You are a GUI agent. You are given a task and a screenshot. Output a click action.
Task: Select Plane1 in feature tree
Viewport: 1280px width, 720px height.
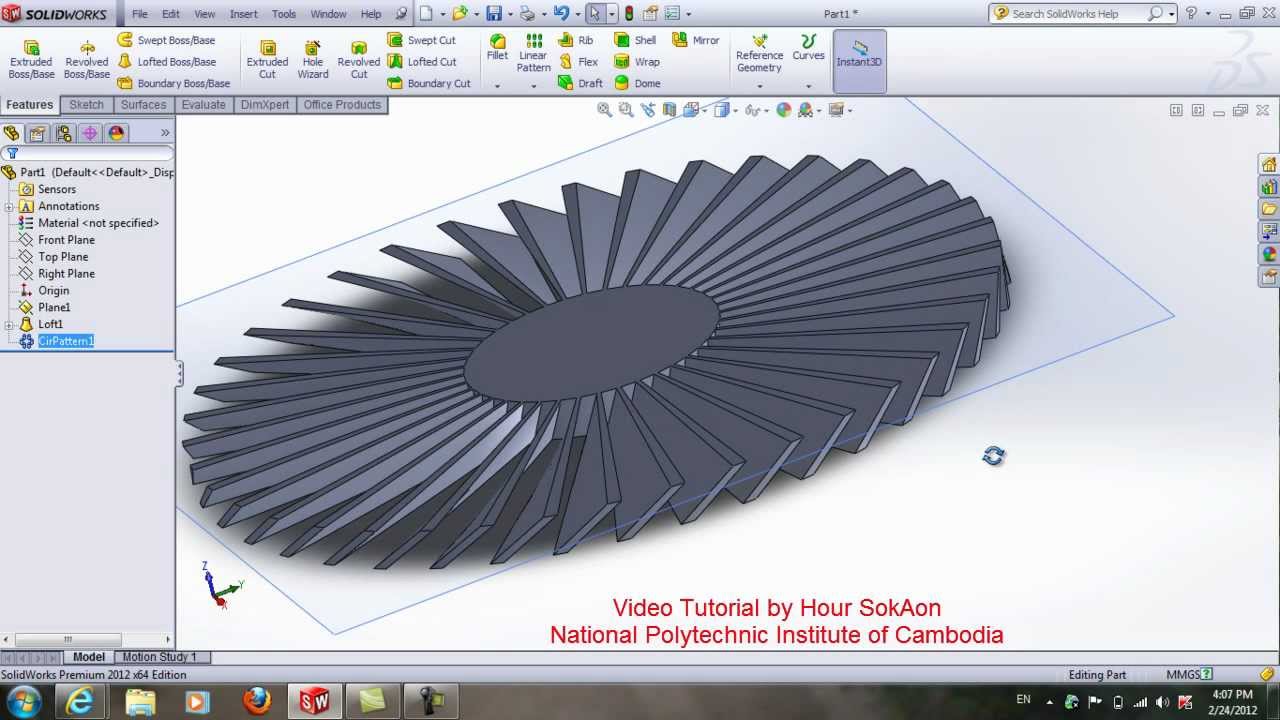(x=54, y=308)
